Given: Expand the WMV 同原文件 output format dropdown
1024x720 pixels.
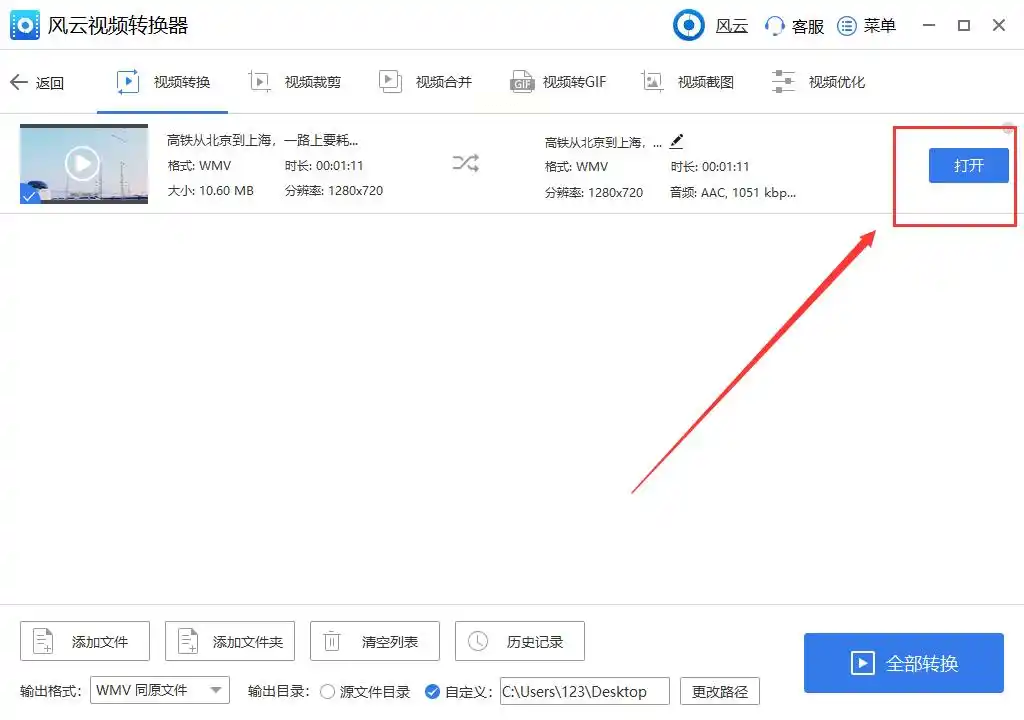Looking at the screenshot, I should pos(160,690).
